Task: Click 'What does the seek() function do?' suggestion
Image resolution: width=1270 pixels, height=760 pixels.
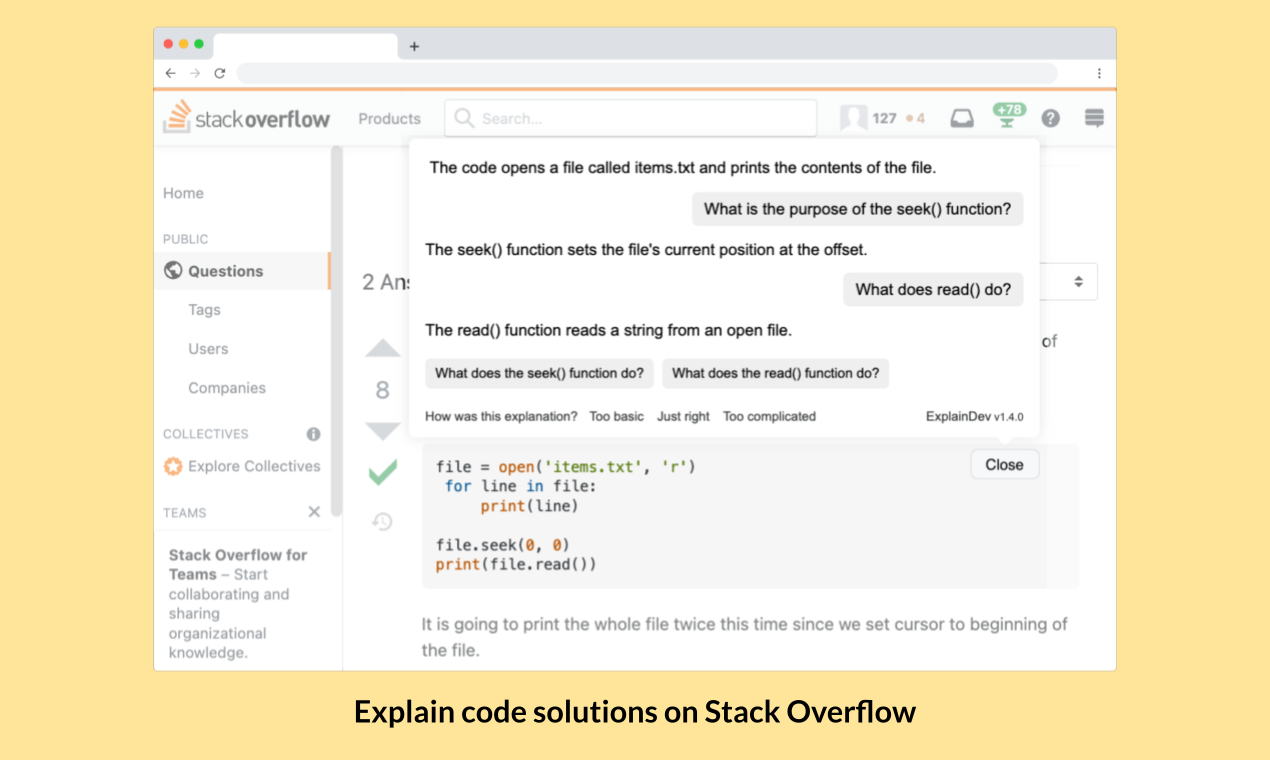Action: click(540, 373)
